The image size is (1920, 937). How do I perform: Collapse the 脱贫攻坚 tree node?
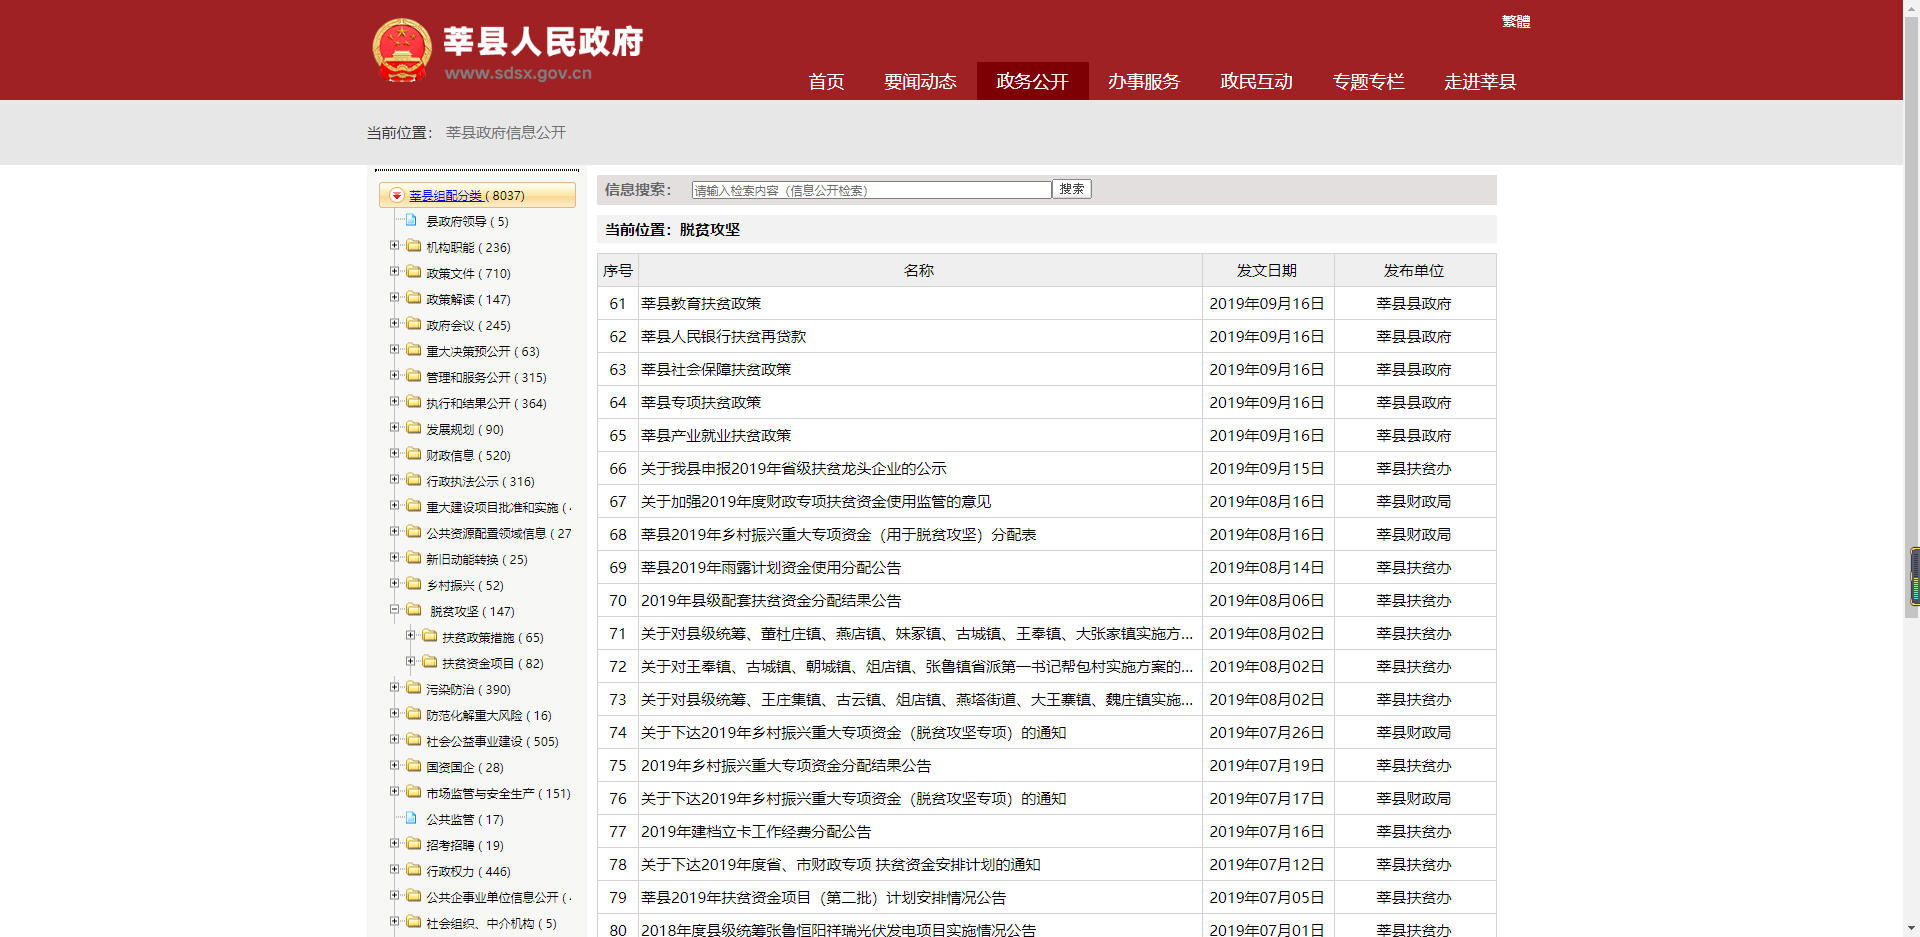[x=394, y=610]
